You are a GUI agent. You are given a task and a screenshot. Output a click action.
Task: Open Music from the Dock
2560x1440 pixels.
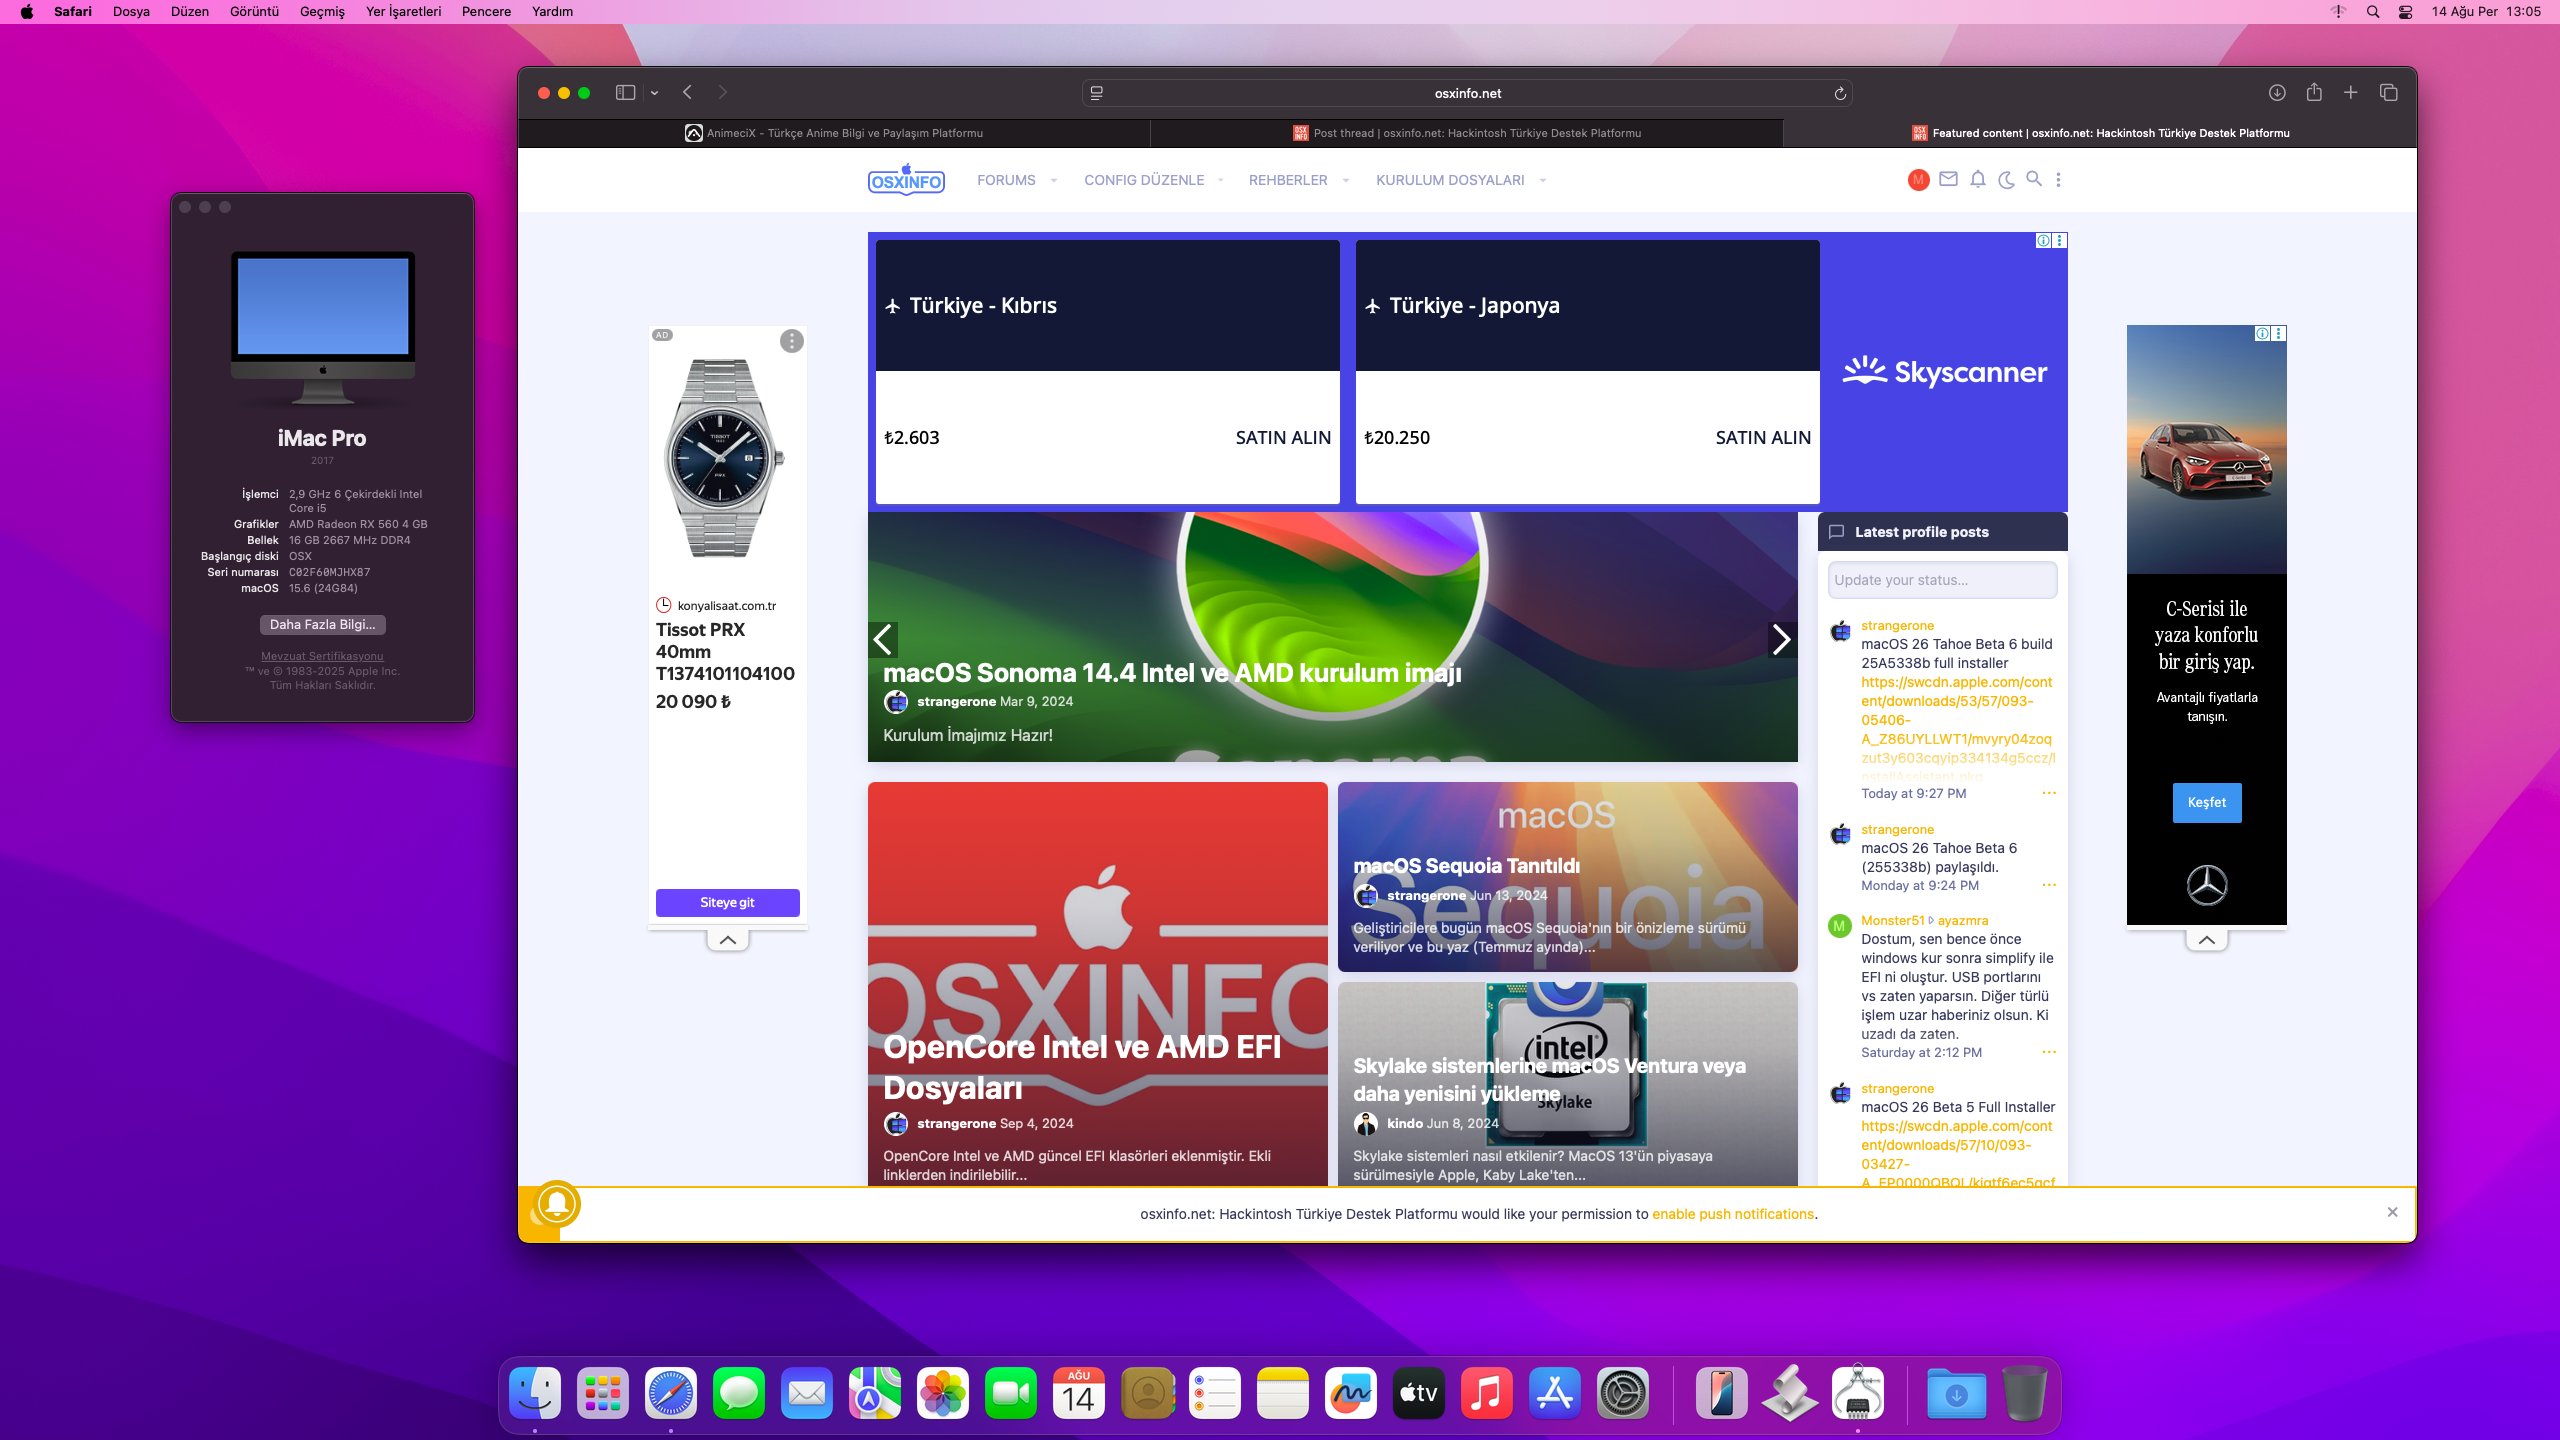(x=1487, y=1393)
